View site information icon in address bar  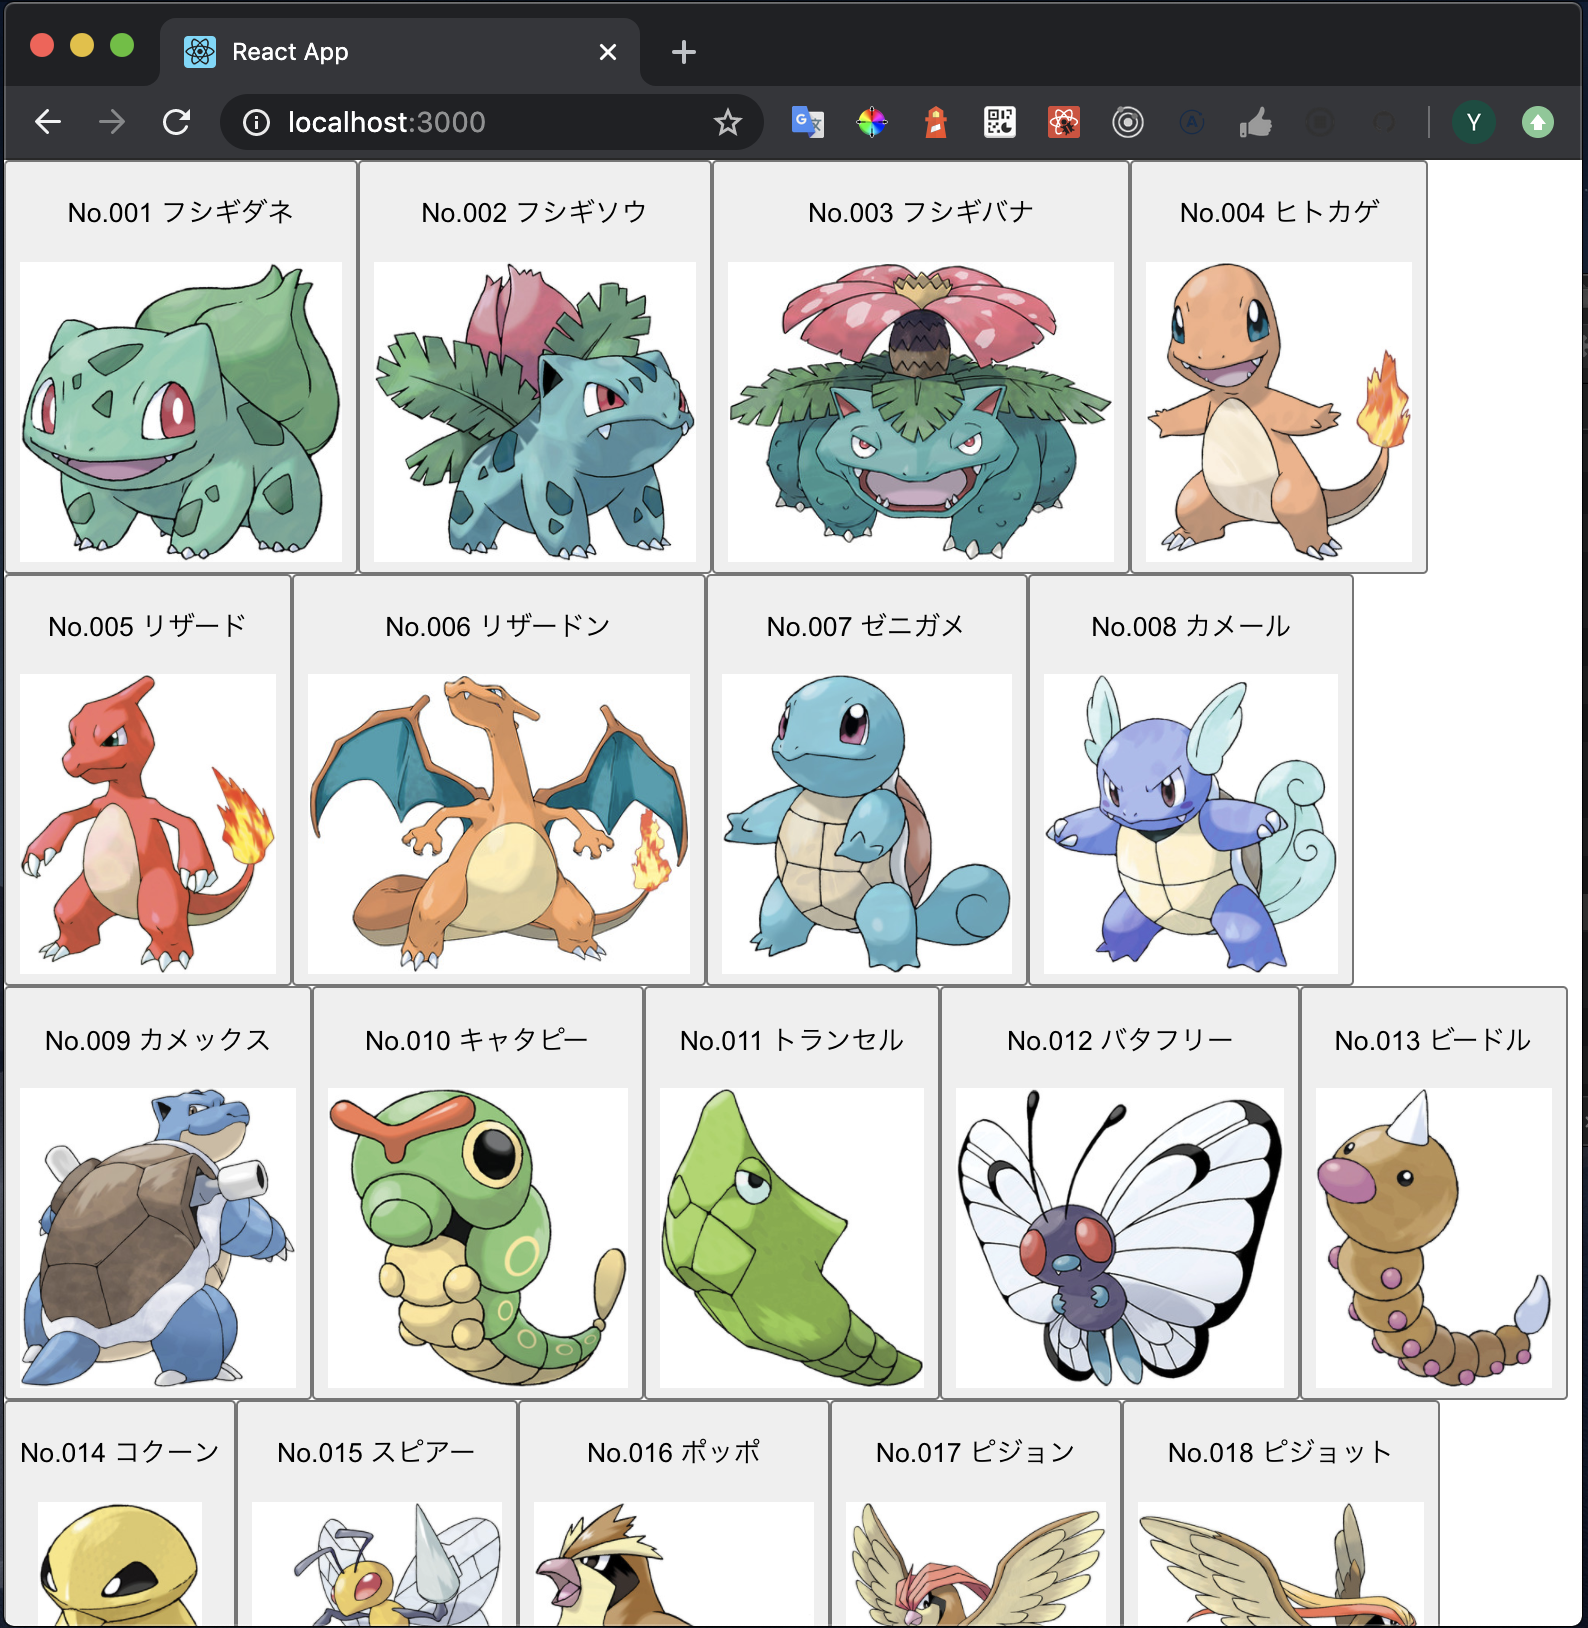point(256,122)
